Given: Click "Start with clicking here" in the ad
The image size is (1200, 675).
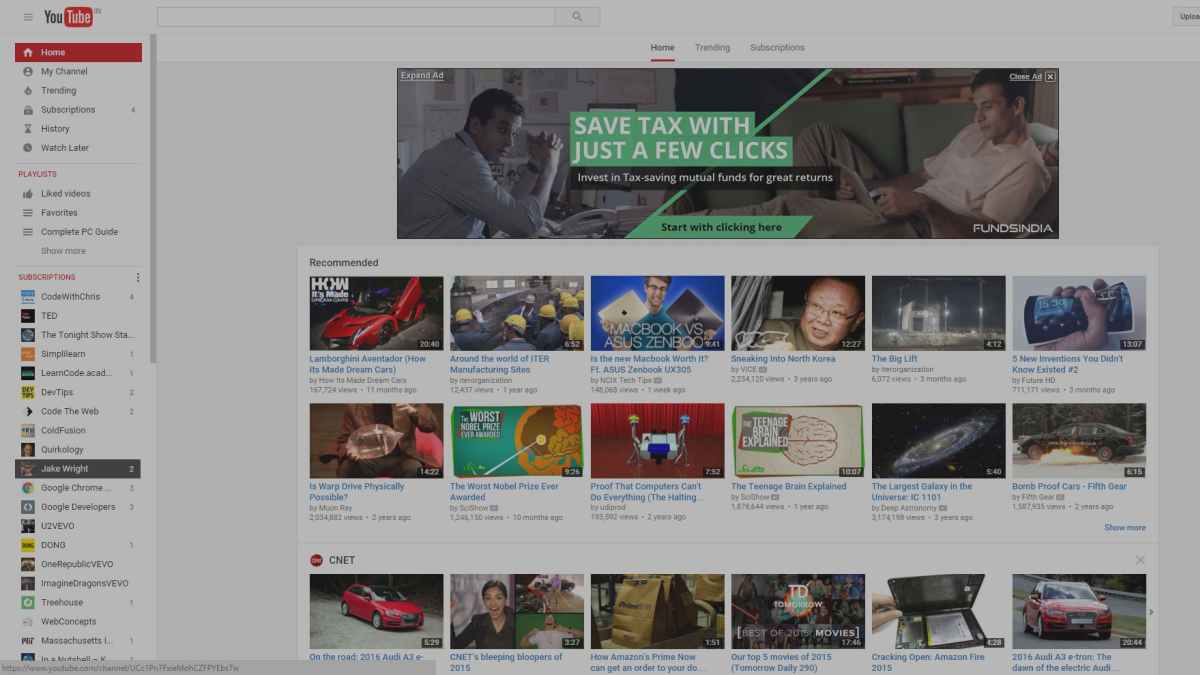Looking at the screenshot, I should pyautogui.click(x=721, y=227).
